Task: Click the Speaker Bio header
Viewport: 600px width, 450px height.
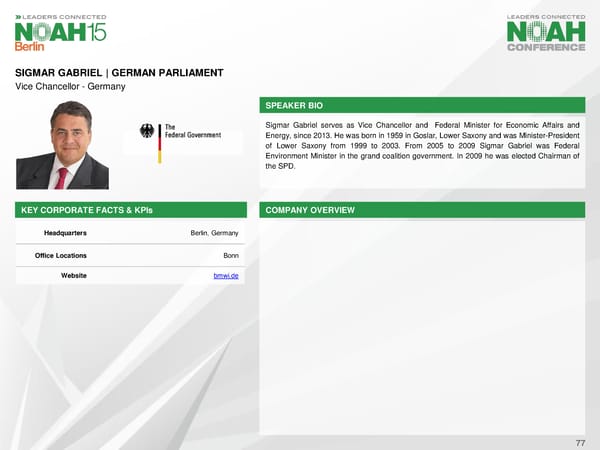Action: click(x=290, y=105)
